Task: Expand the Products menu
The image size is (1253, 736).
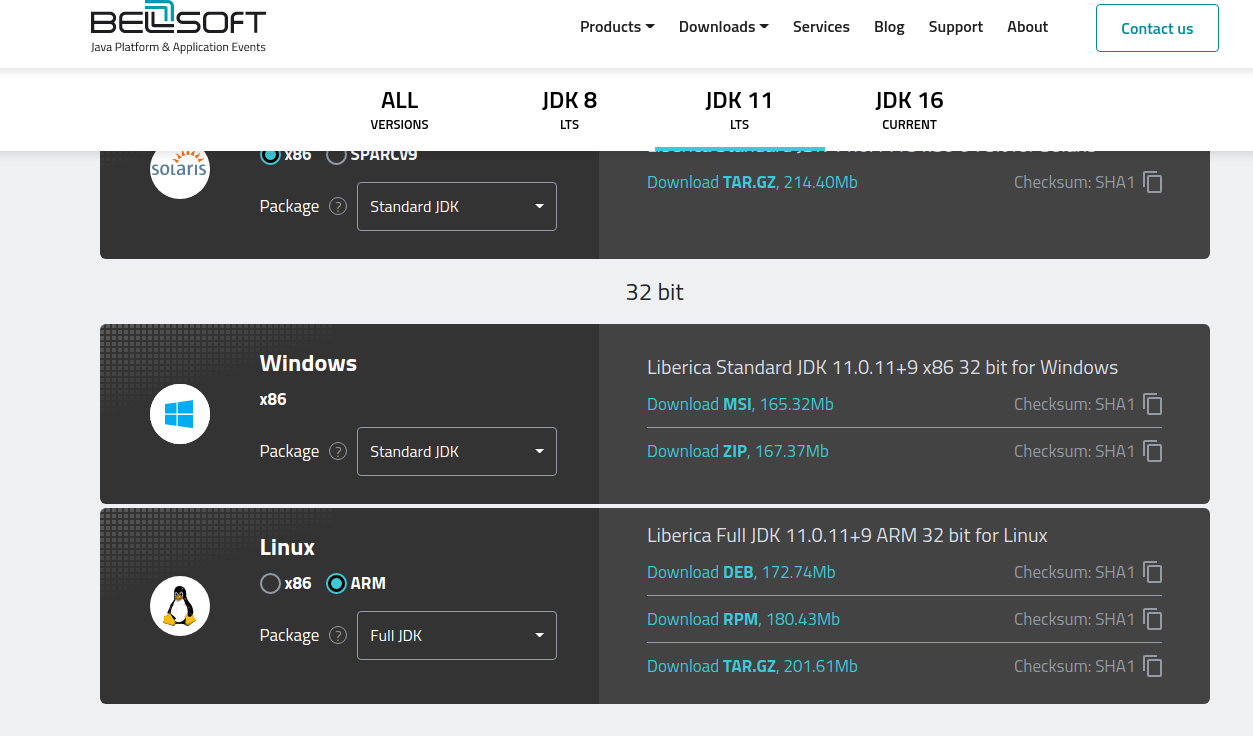Action: (x=616, y=27)
